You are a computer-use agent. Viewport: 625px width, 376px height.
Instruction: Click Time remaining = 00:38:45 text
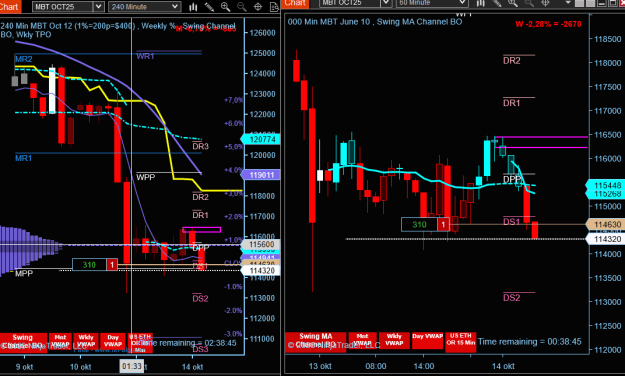(x=530, y=341)
